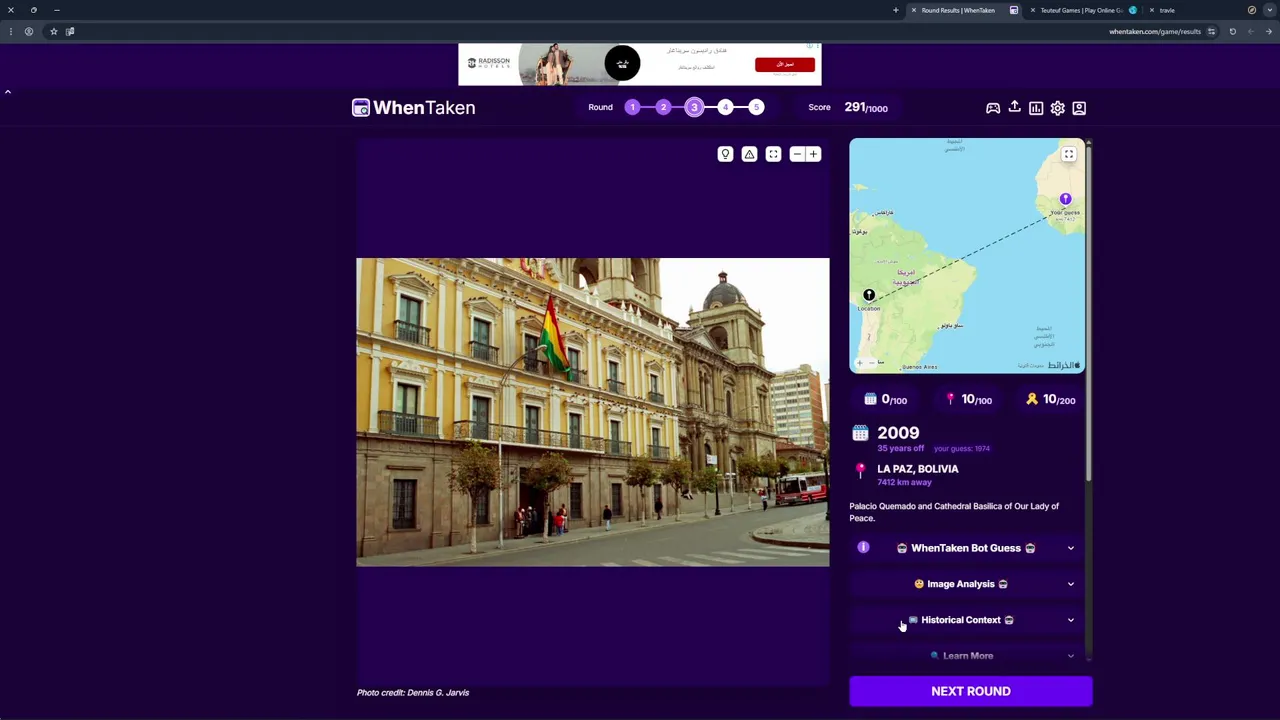Click the 2009 year text
Screen dimensions: 1280x720
click(898, 433)
